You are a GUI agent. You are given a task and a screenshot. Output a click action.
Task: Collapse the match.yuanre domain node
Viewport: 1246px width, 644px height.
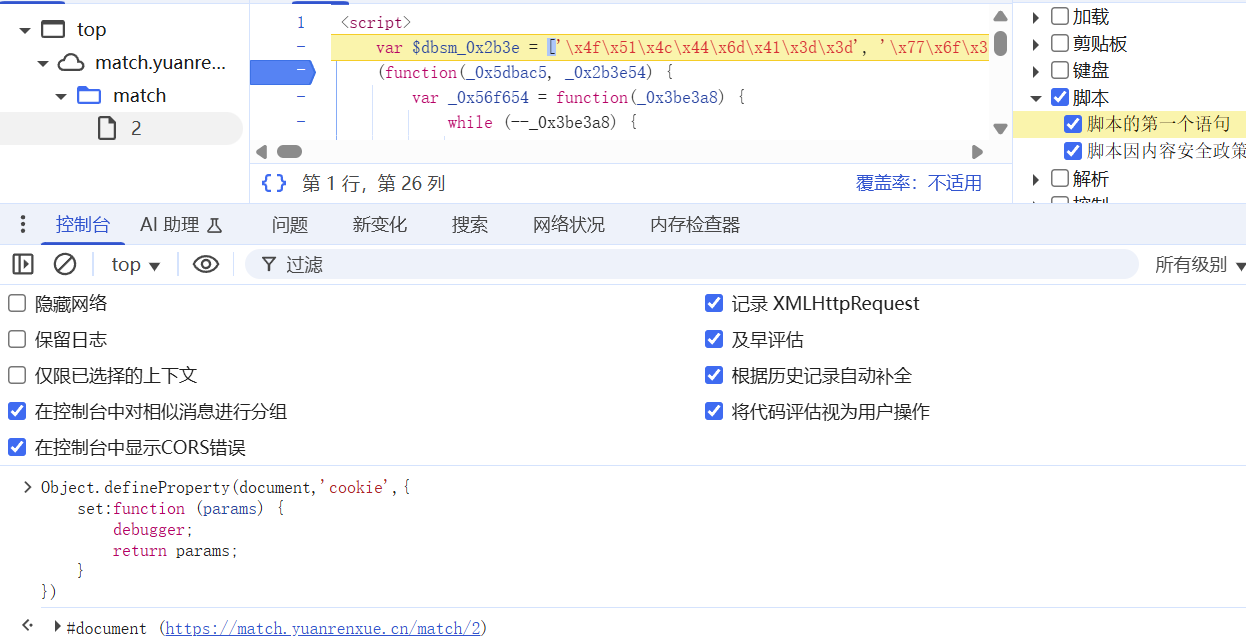[x=43, y=64]
